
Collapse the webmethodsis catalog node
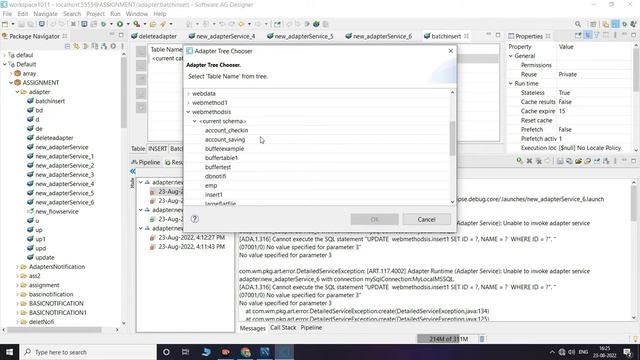coord(188,112)
